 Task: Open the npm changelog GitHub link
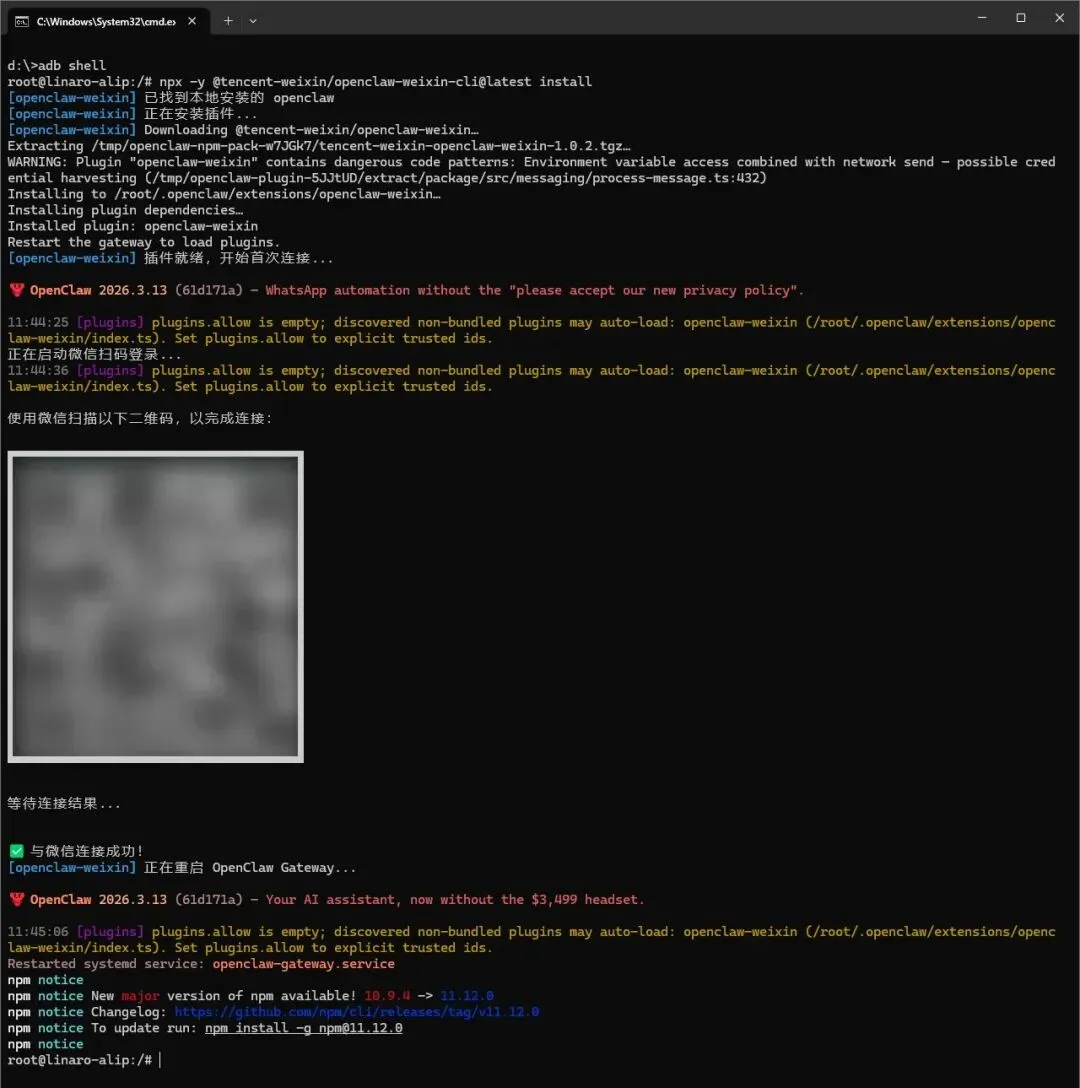pos(357,1012)
